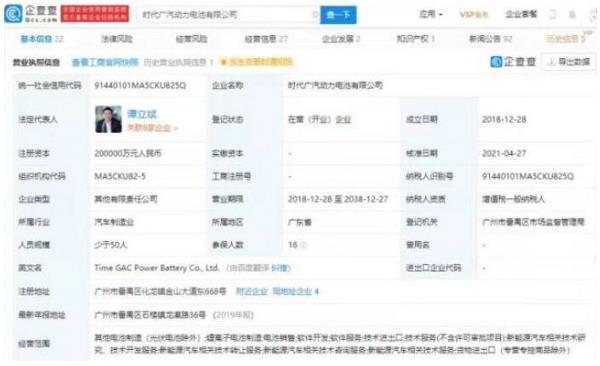Click the red banner beside the logo
Screen dimensions: 600x366
[x=95, y=14]
